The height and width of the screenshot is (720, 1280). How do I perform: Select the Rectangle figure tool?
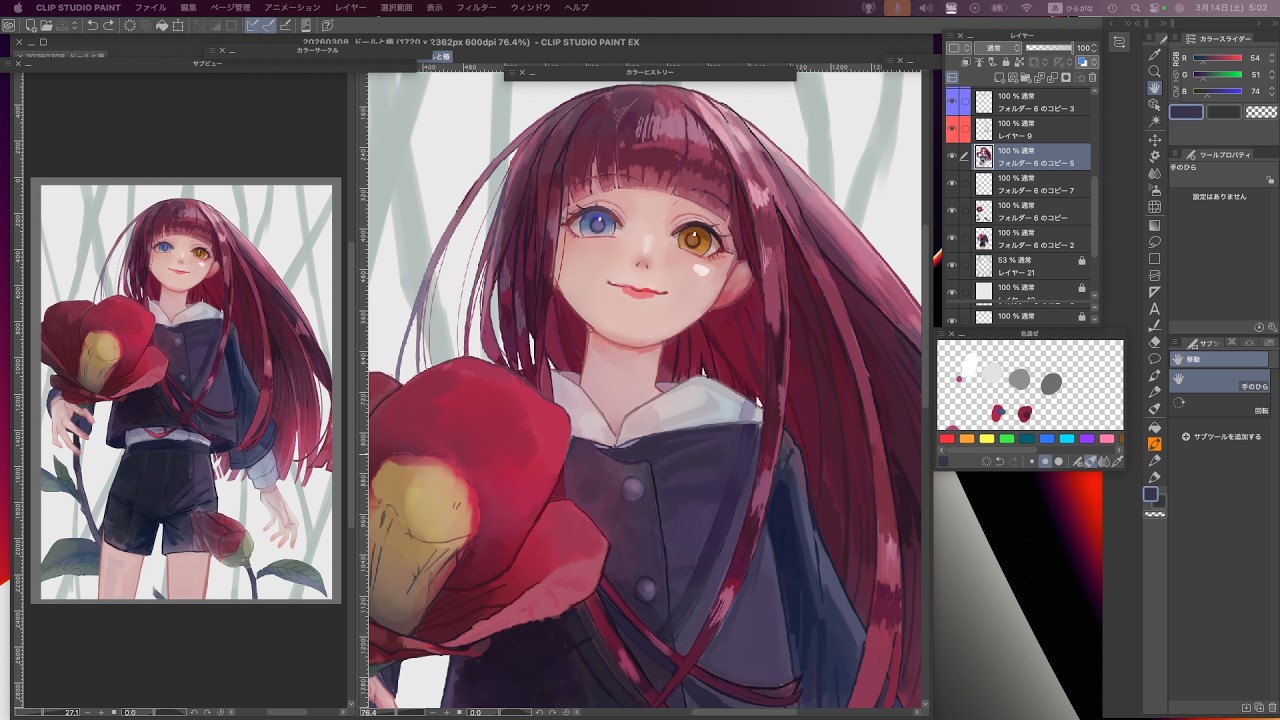click(1155, 259)
